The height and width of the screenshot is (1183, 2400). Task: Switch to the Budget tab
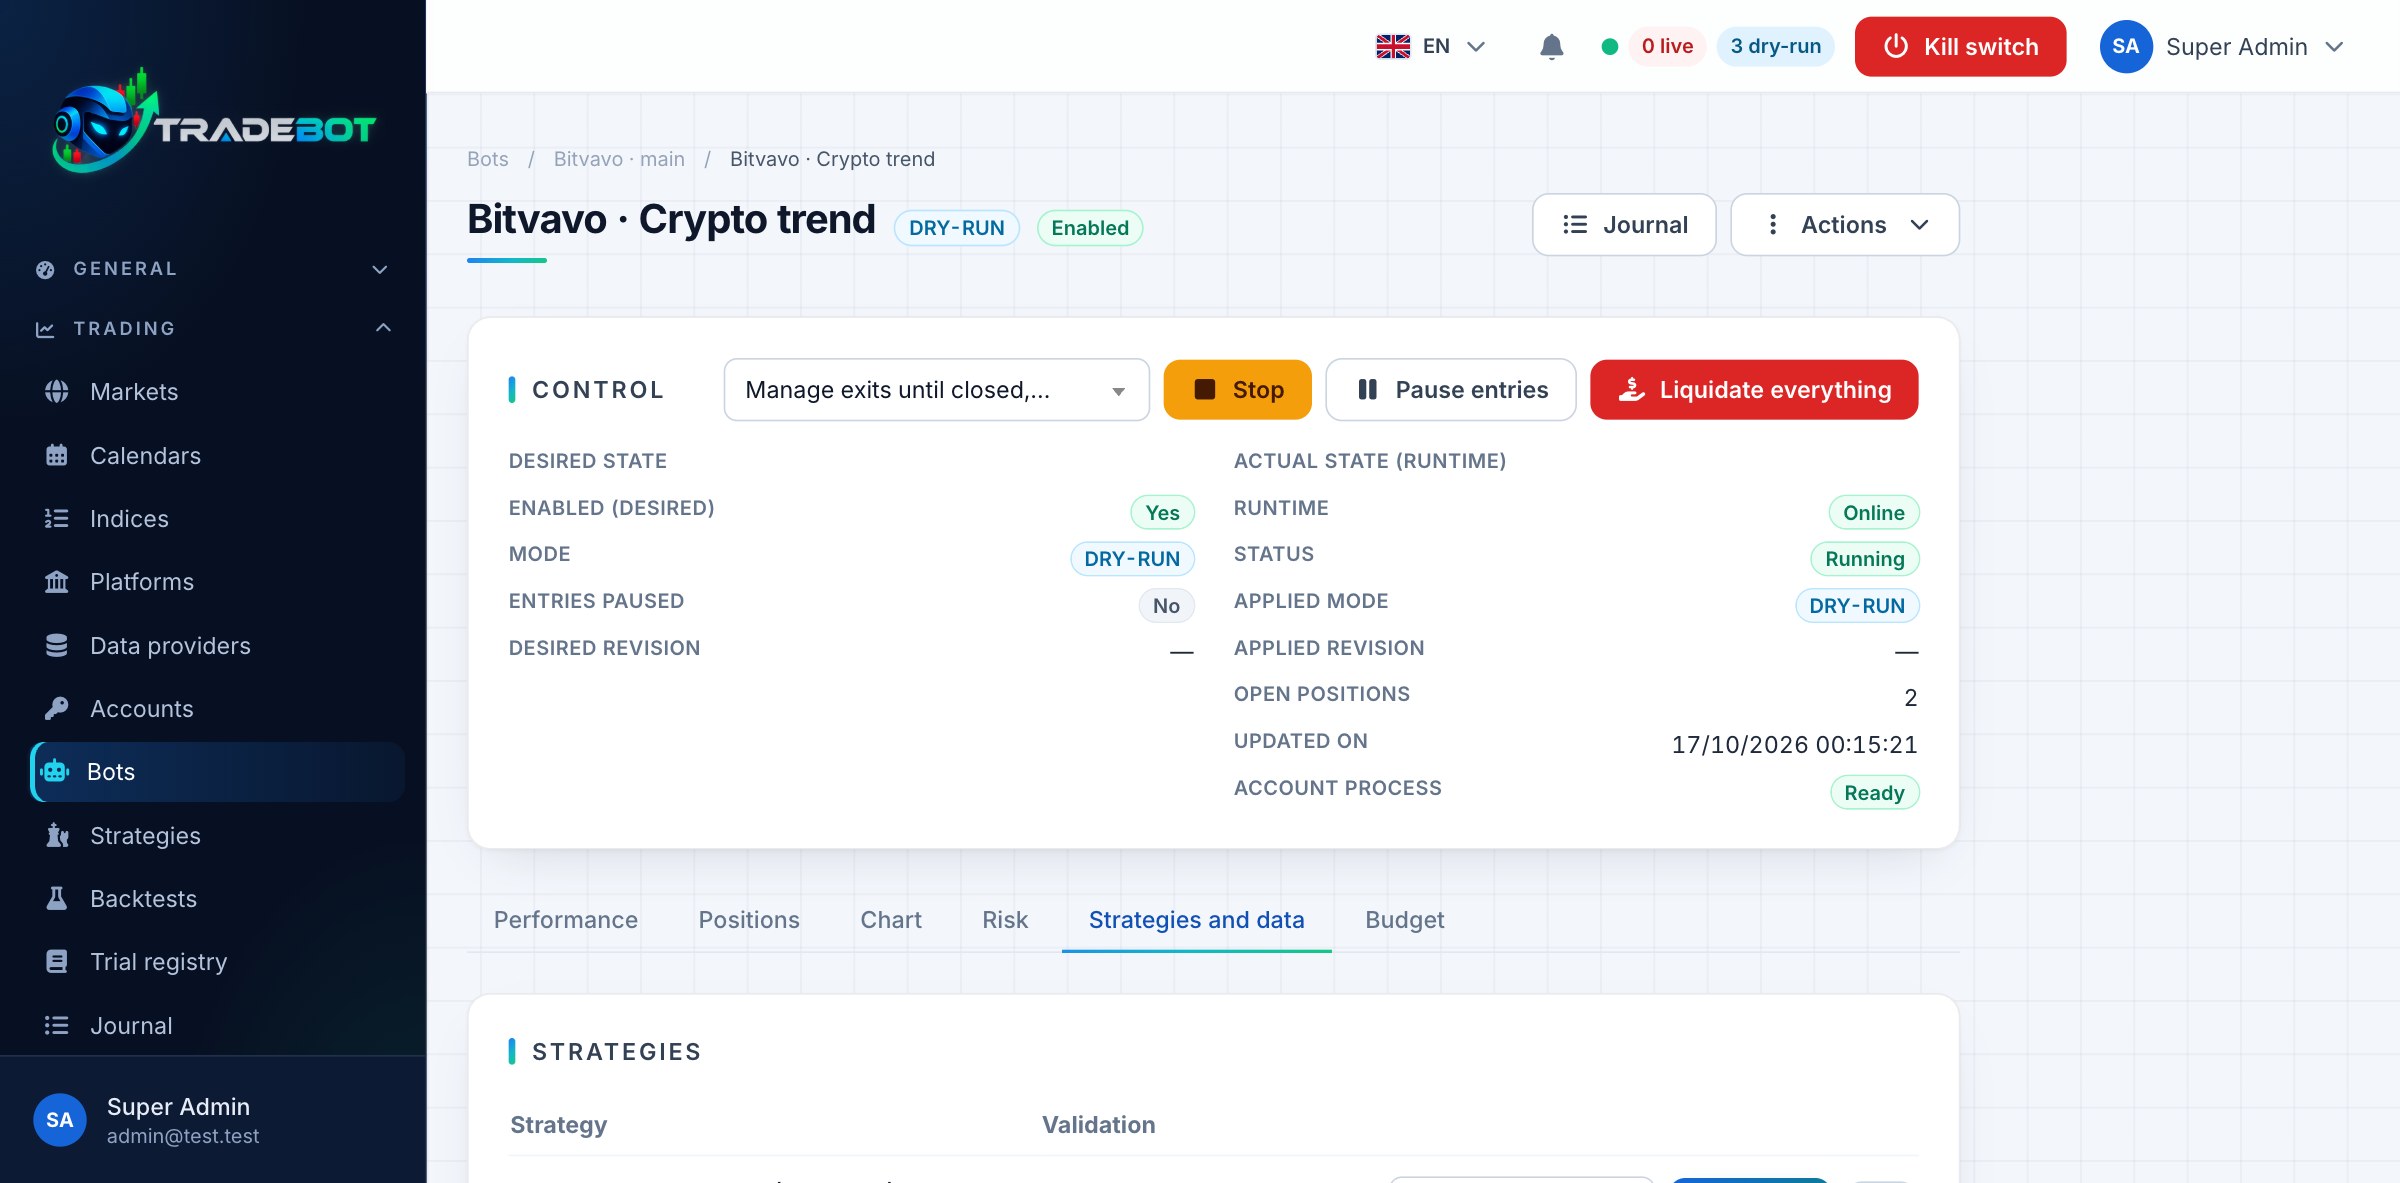[x=1405, y=920]
